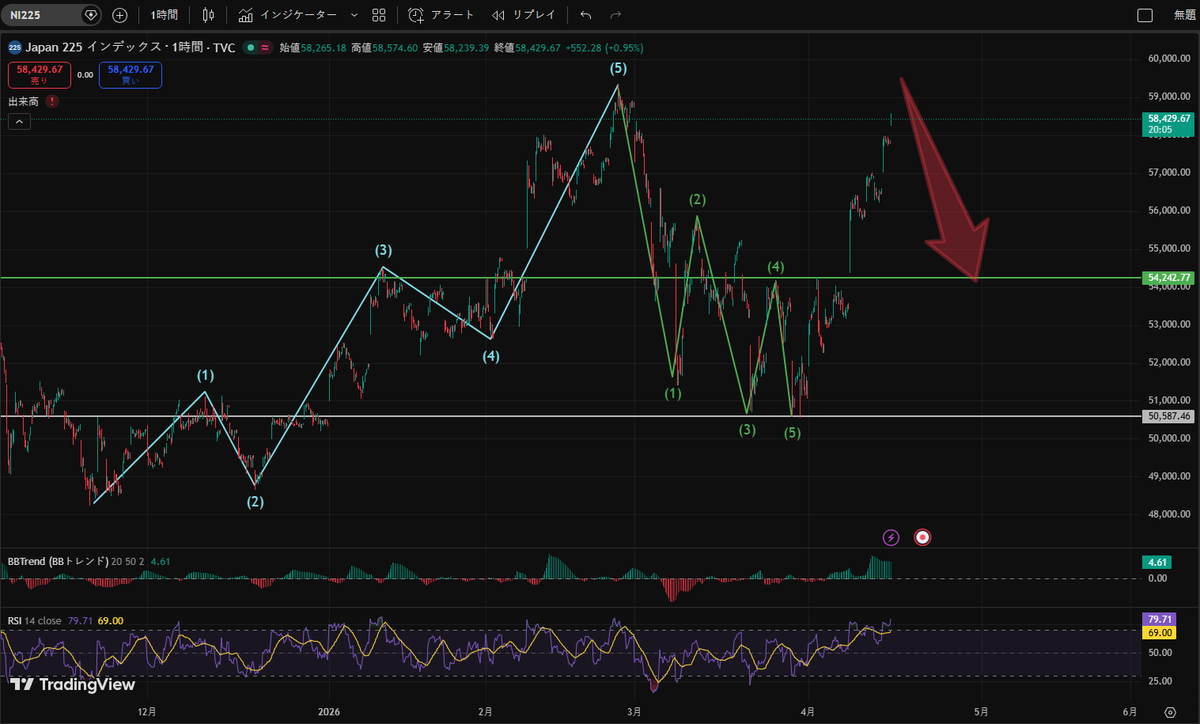This screenshot has width=1200, height=724.
Task: Click the green 4.61 BBTrend value label
Action: click(1159, 563)
